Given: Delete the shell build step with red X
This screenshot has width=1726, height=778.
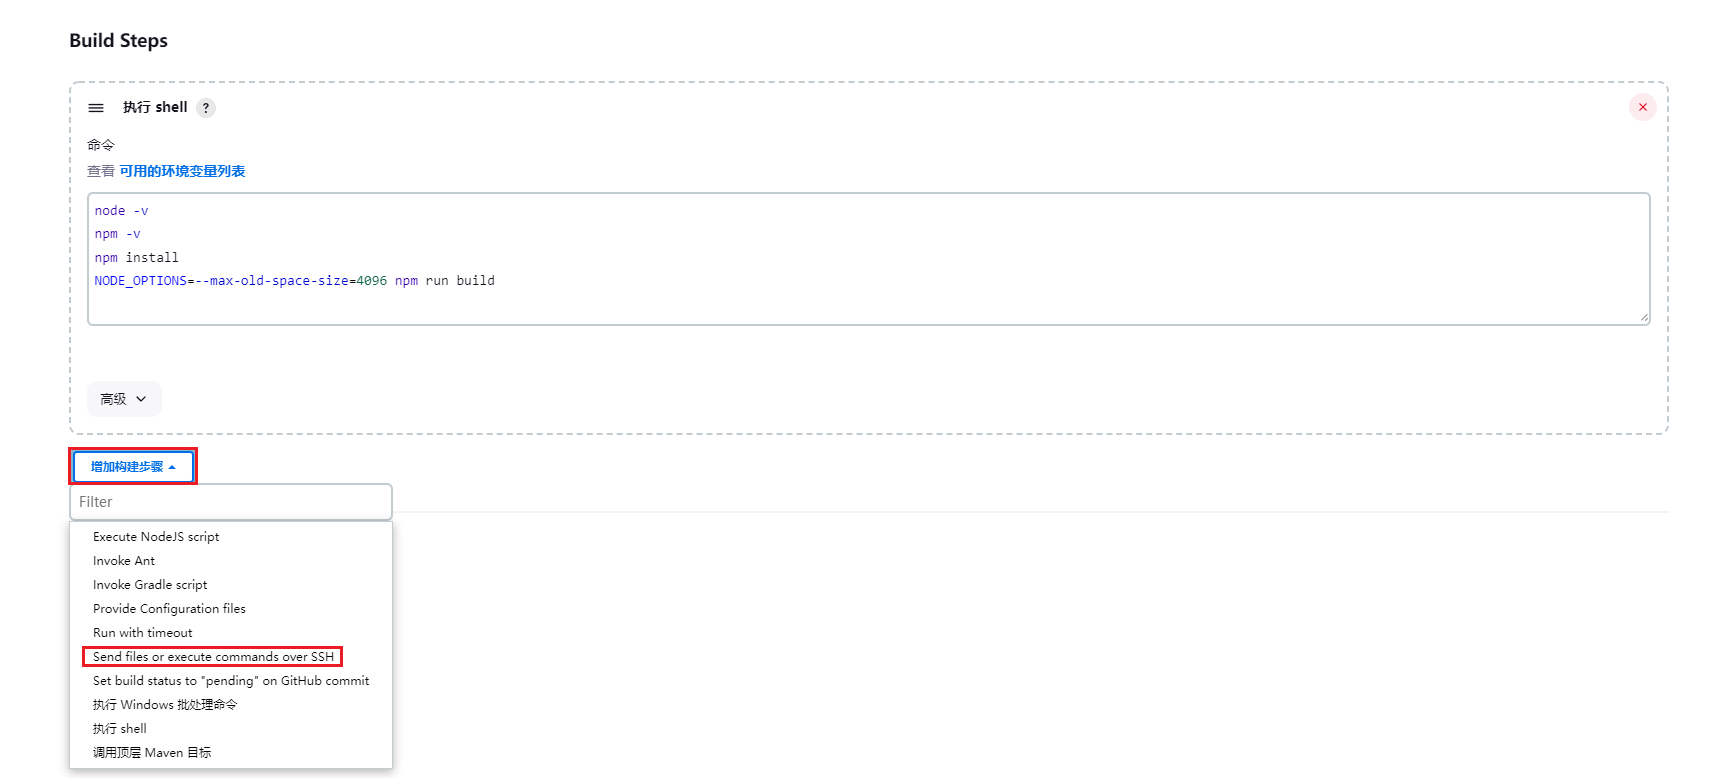Looking at the screenshot, I should tap(1642, 107).
